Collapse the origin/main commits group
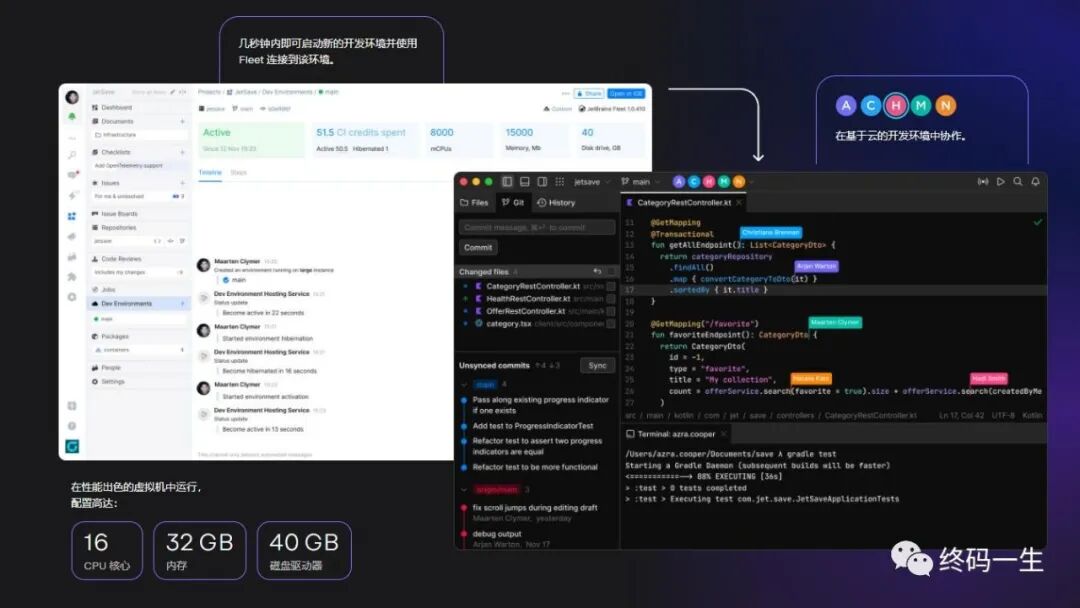The width and height of the screenshot is (1080, 608). pos(464,490)
